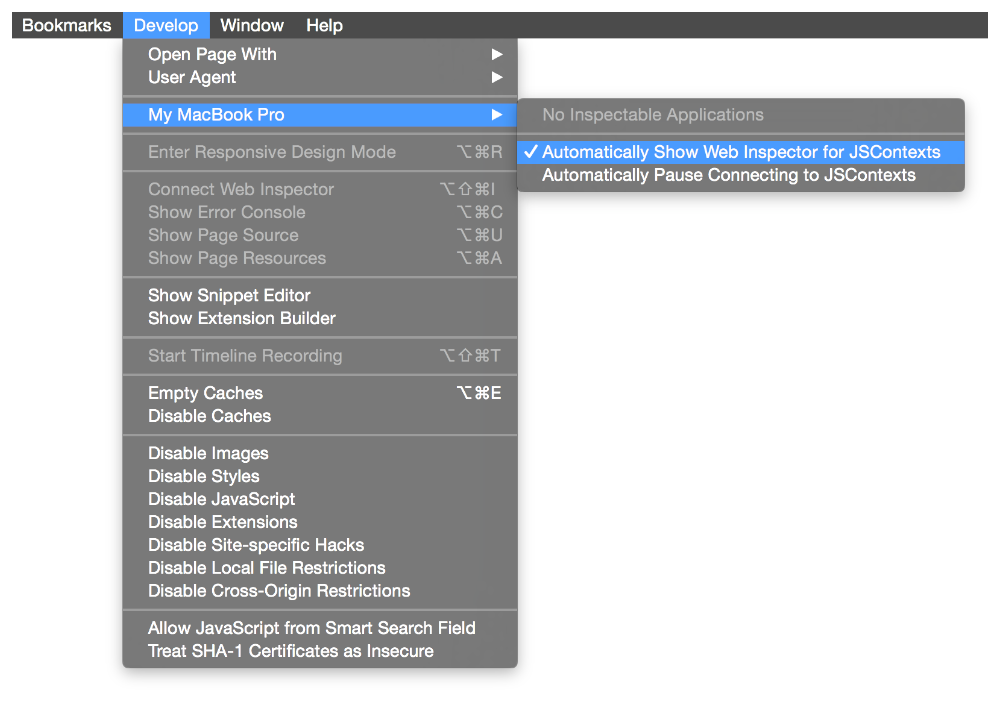Viewport: 1000px width, 702px height.
Task: Enable Automatically Pause Connecting to JSContexts
Action: (728, 175)
